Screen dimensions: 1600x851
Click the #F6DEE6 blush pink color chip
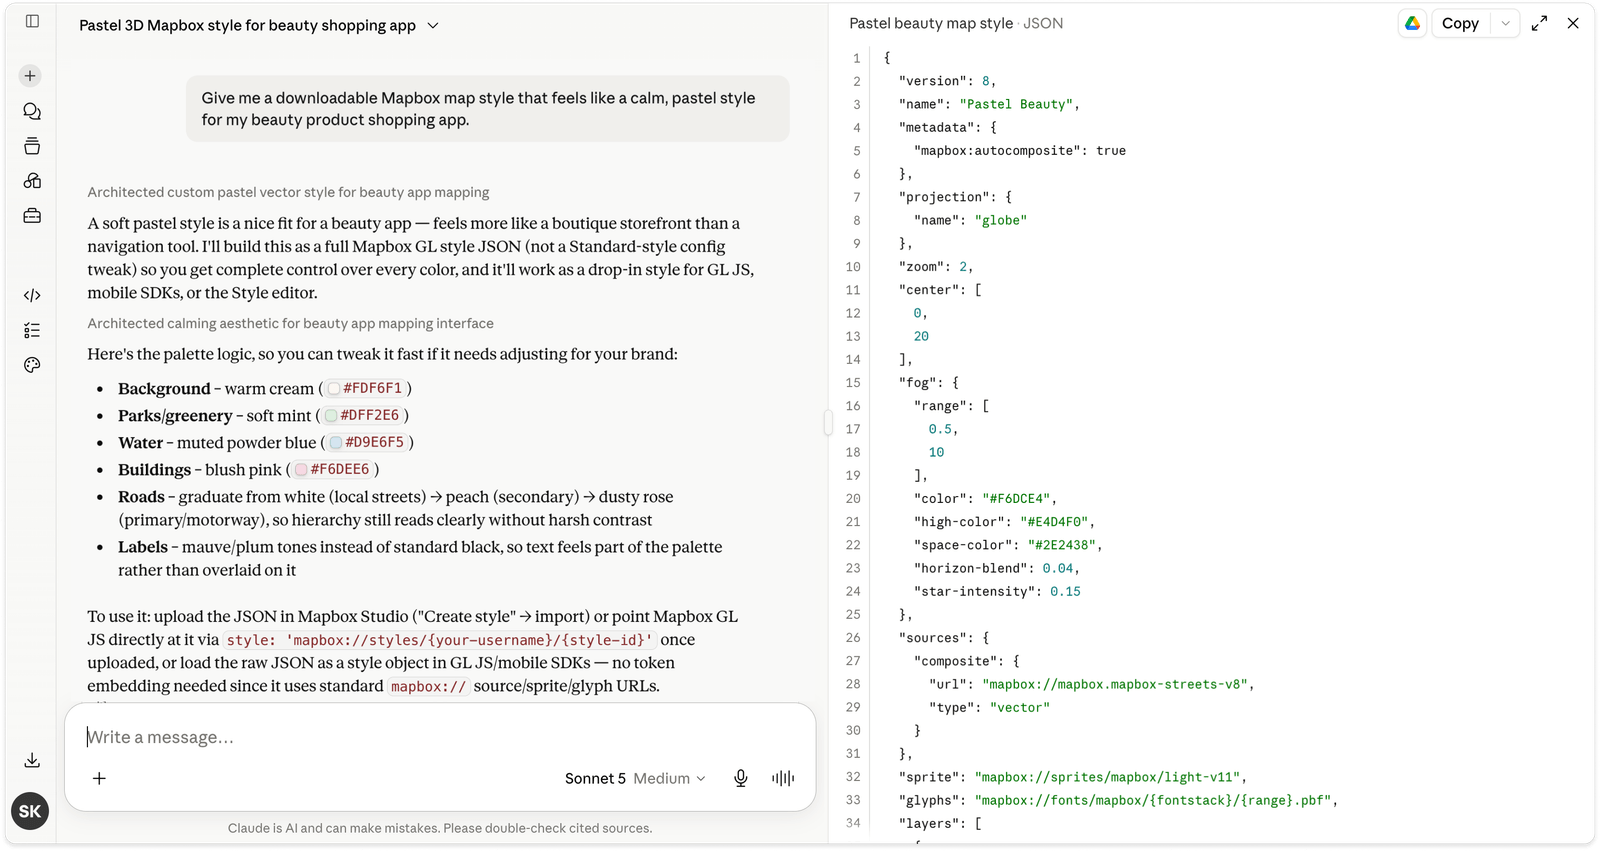click(x=332, y=469)
